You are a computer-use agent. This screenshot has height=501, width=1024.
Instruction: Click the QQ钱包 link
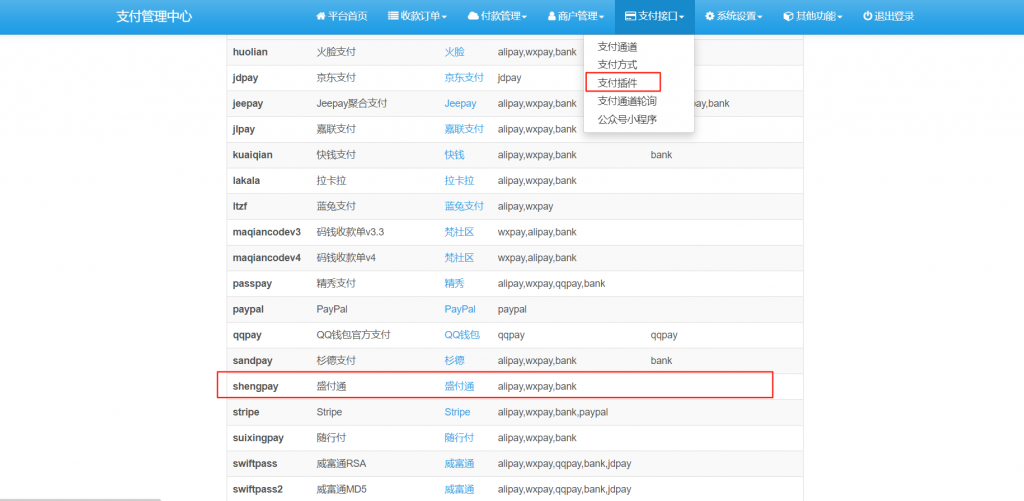pos(462,335)
